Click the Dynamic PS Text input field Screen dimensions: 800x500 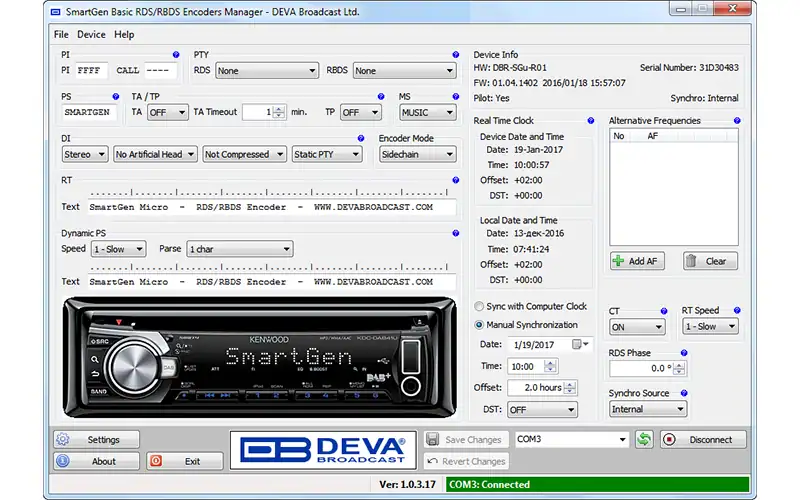click(x=271, y=282)
